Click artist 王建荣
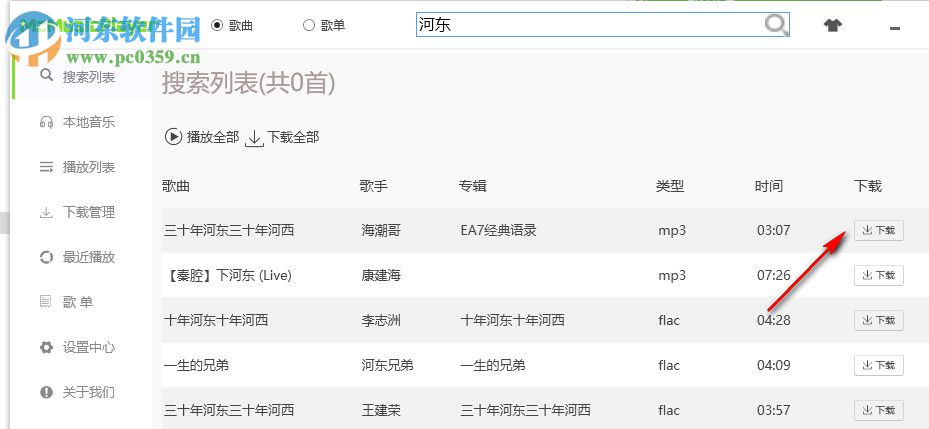Screen dimensions: 929x429 pyautogui.click(x=381, y=410)
